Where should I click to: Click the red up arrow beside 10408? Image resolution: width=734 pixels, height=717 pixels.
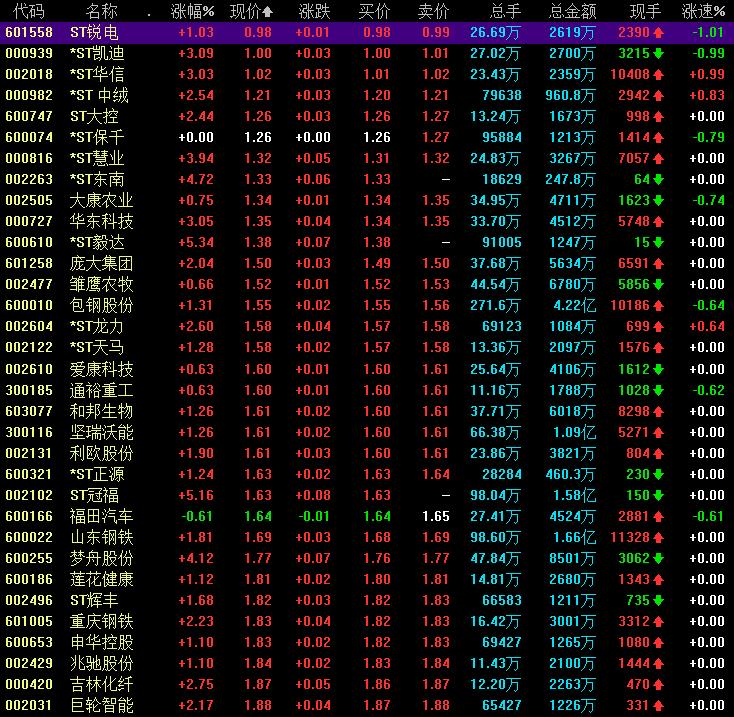[x=658, y=75]
